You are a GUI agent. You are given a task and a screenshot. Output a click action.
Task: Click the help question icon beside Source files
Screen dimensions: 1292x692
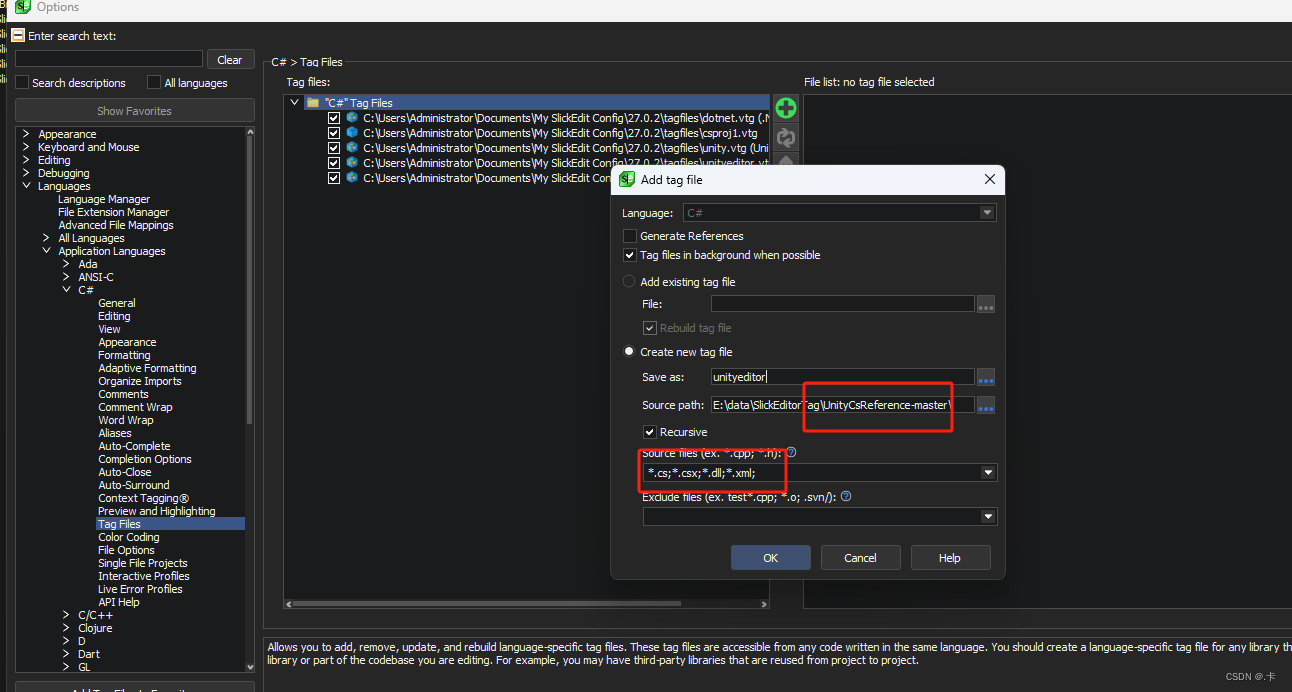[791, 453]
